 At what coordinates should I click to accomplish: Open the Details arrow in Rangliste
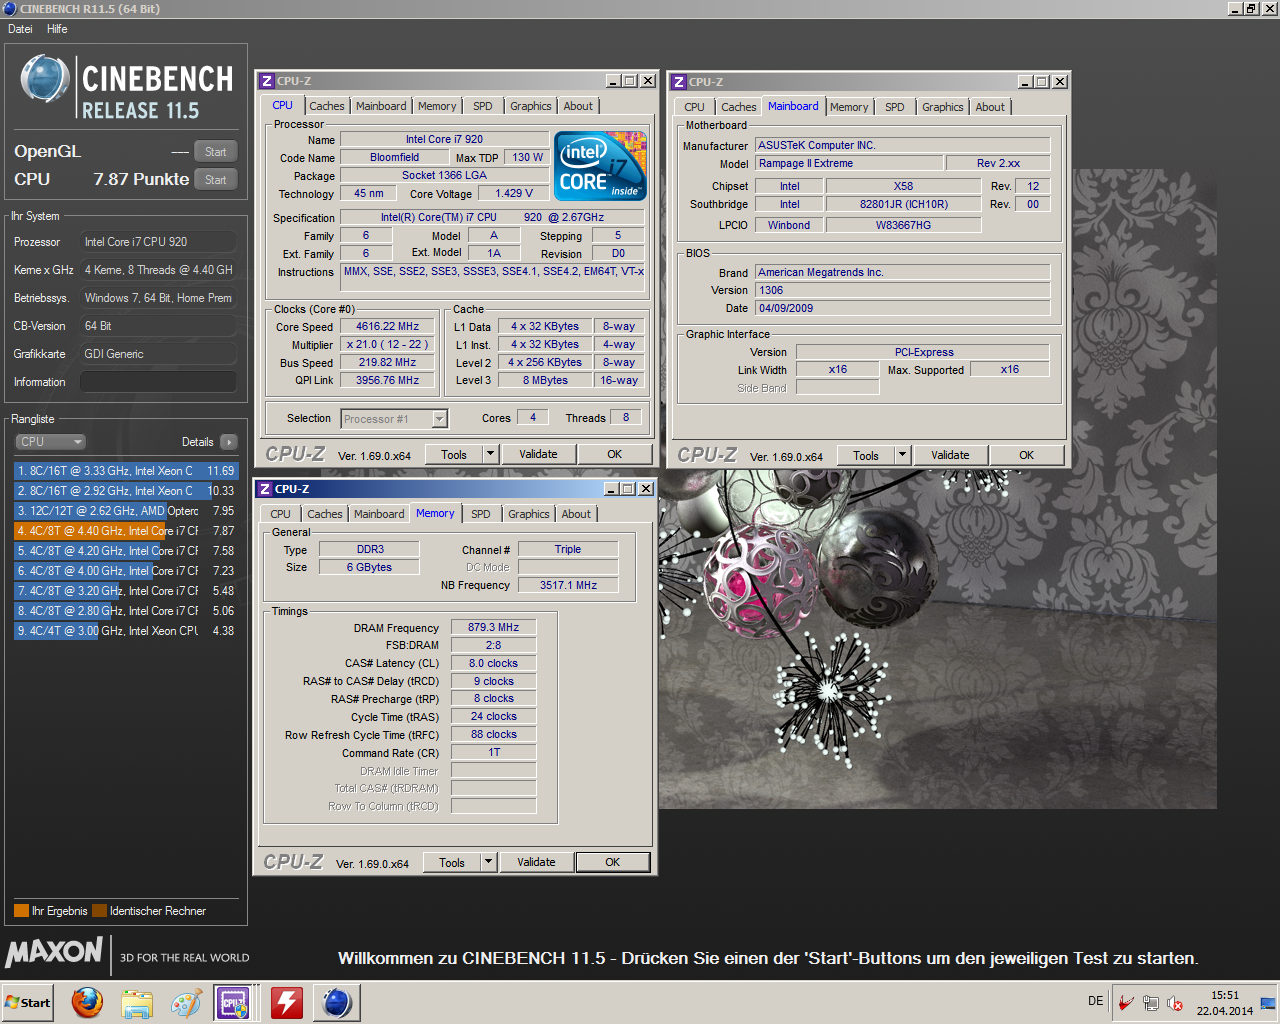pyautogui.click(x=229, y=442)
